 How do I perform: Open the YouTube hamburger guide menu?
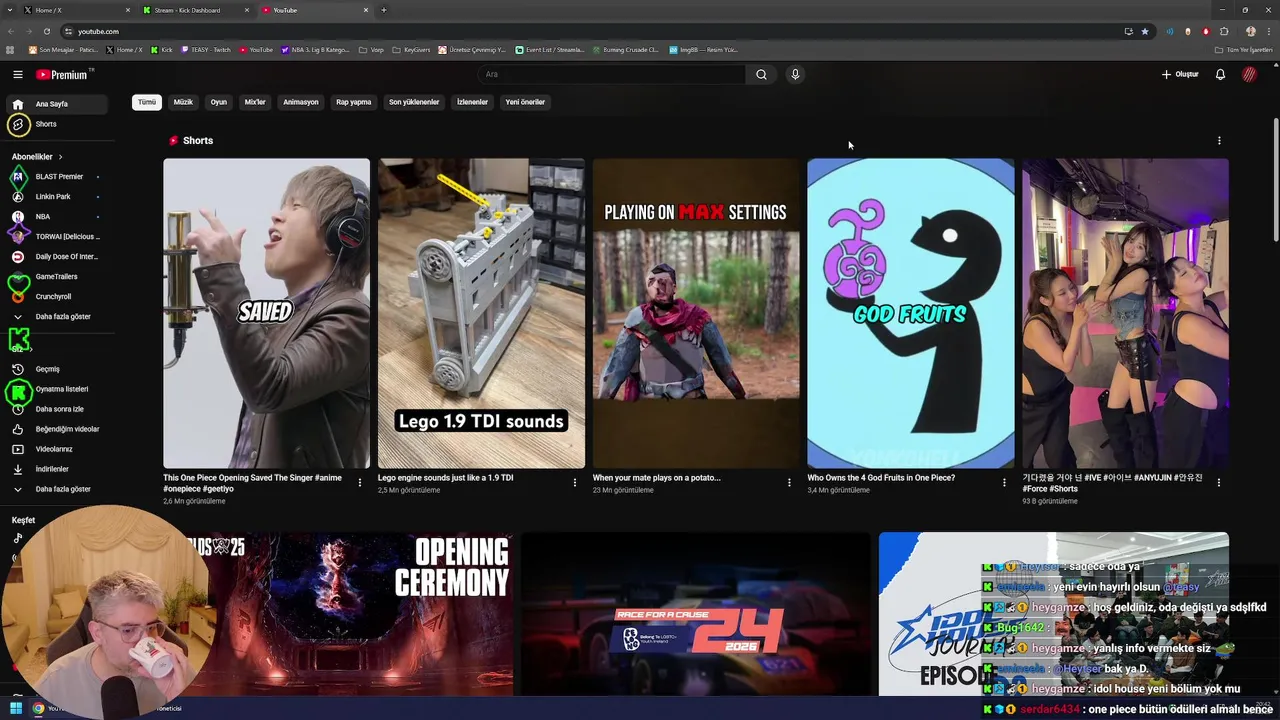(17, 74)
